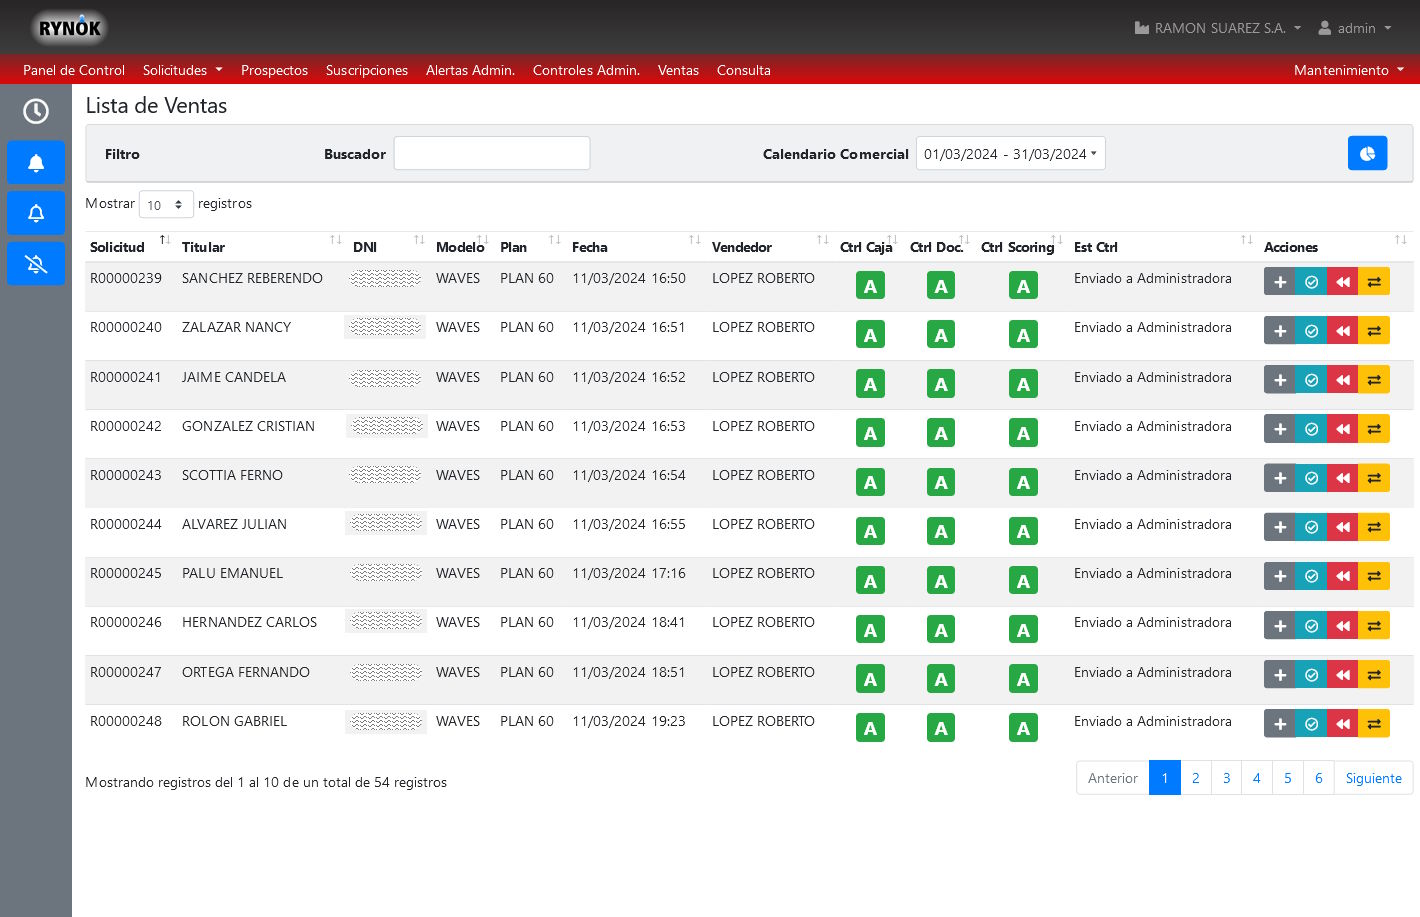Go to Alertas Admin. section
This screenshot has width=1420, height=917.
[470, 70]
